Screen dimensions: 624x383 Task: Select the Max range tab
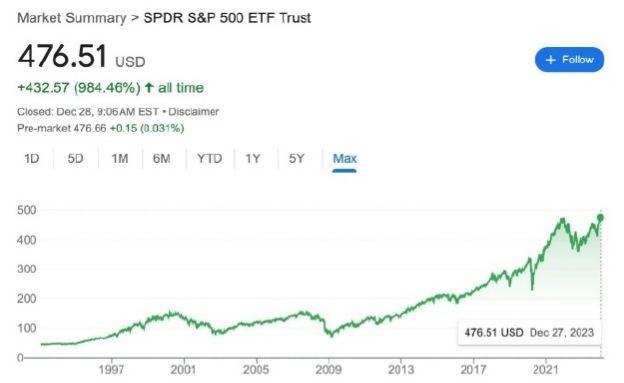(x=345, y=159)
